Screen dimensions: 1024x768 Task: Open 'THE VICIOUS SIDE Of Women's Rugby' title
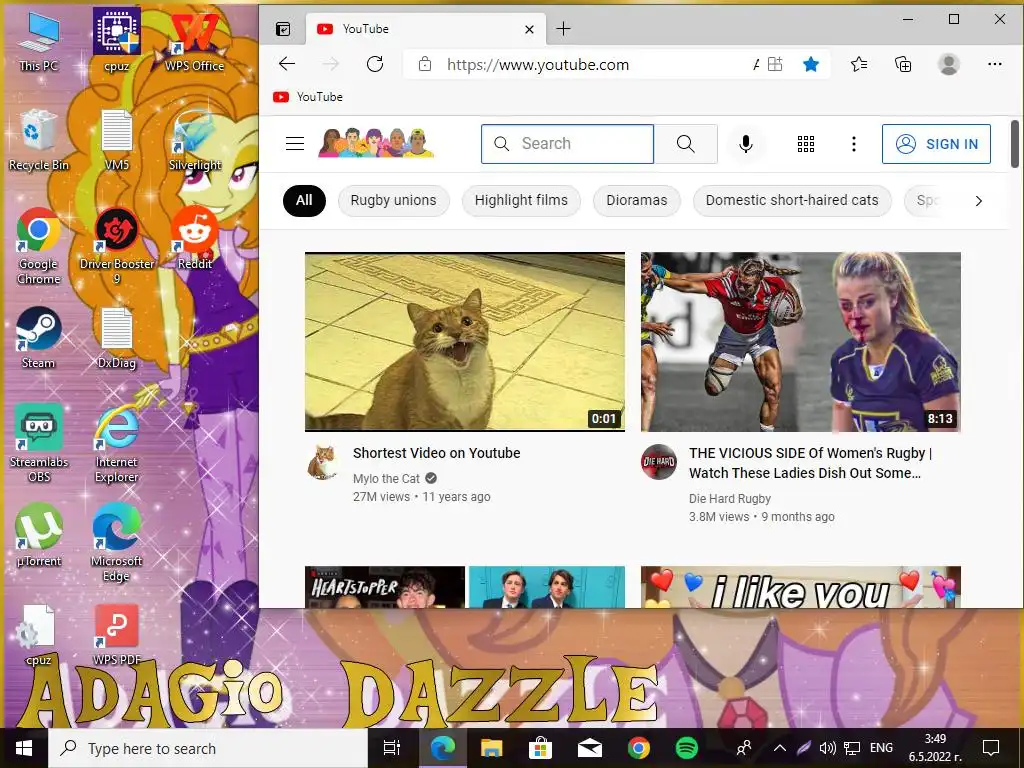pyautogui.click(x=810, y=463)
